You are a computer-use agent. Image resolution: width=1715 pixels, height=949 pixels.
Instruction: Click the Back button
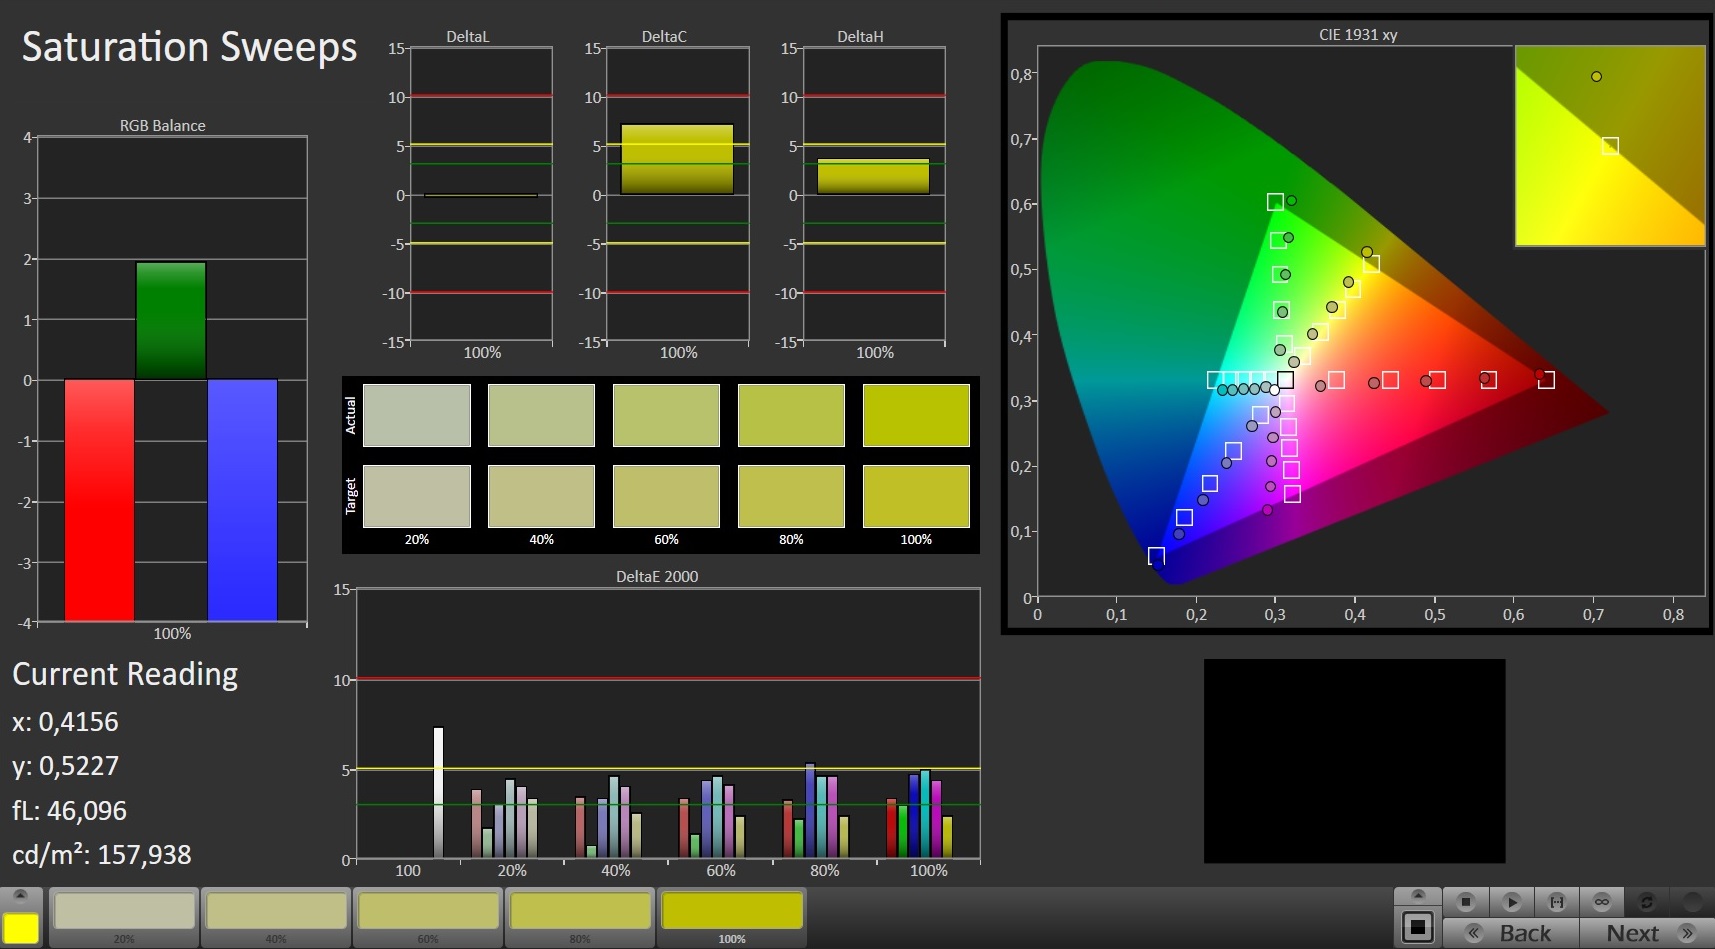1511,933
